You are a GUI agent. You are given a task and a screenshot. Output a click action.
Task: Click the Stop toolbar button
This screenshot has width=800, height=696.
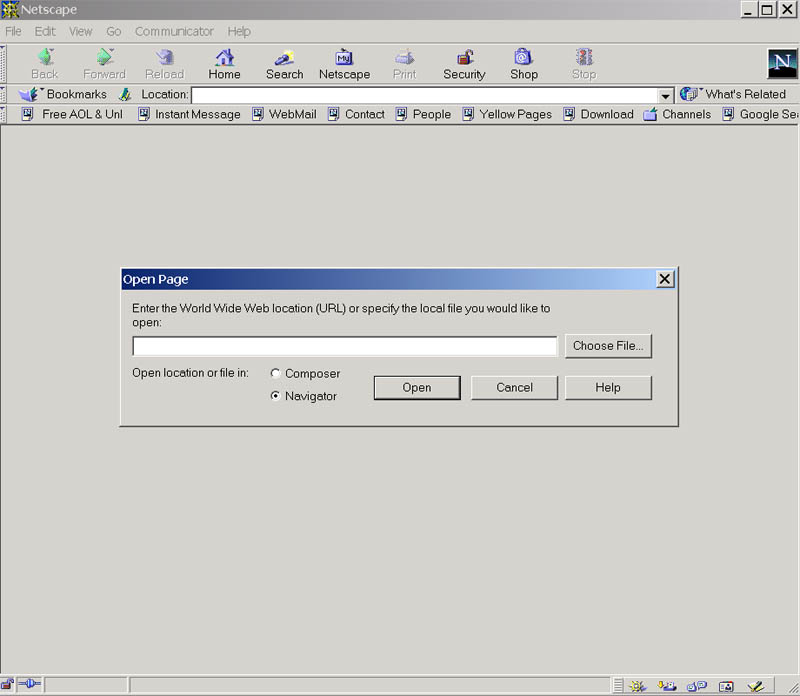coord(584,64)
